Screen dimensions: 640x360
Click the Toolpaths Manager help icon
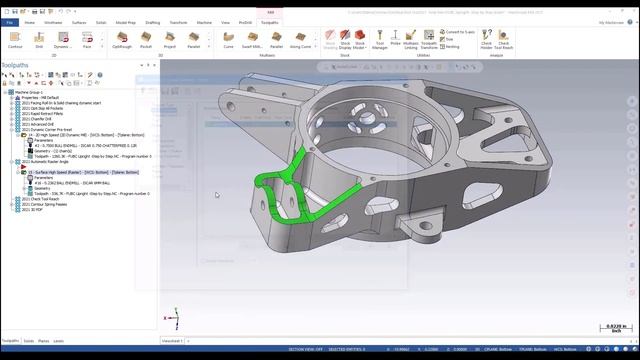(x=100, y=75)
